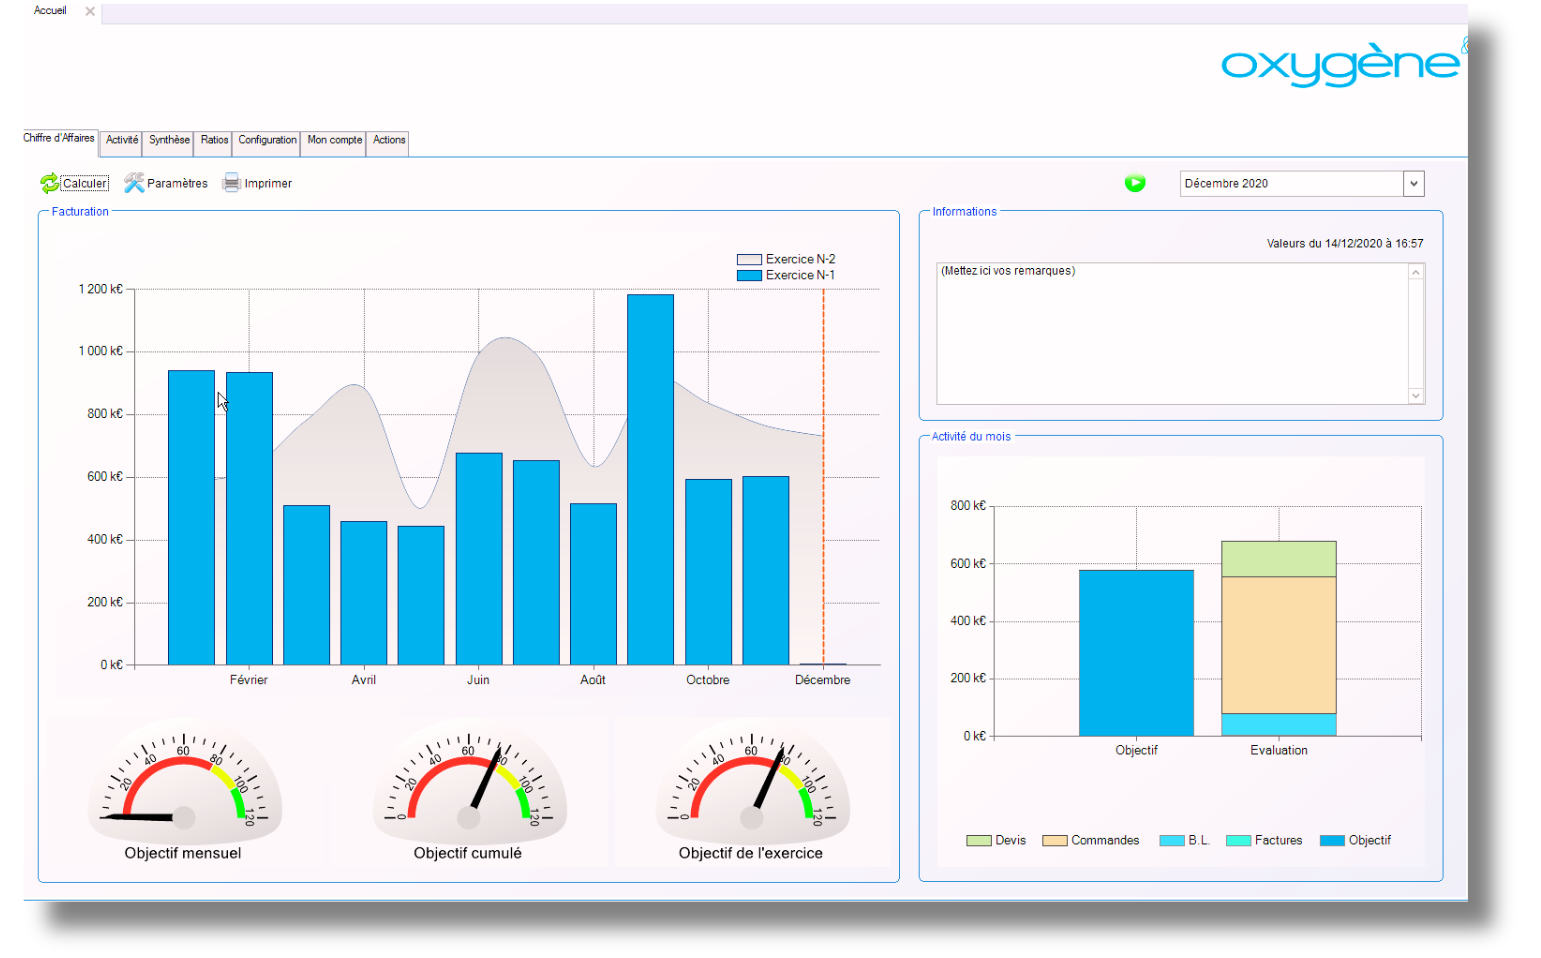Expand the Décembre 2020 period dropdown
Viewport: 1541px width, 958px height.
[1413, 184]
